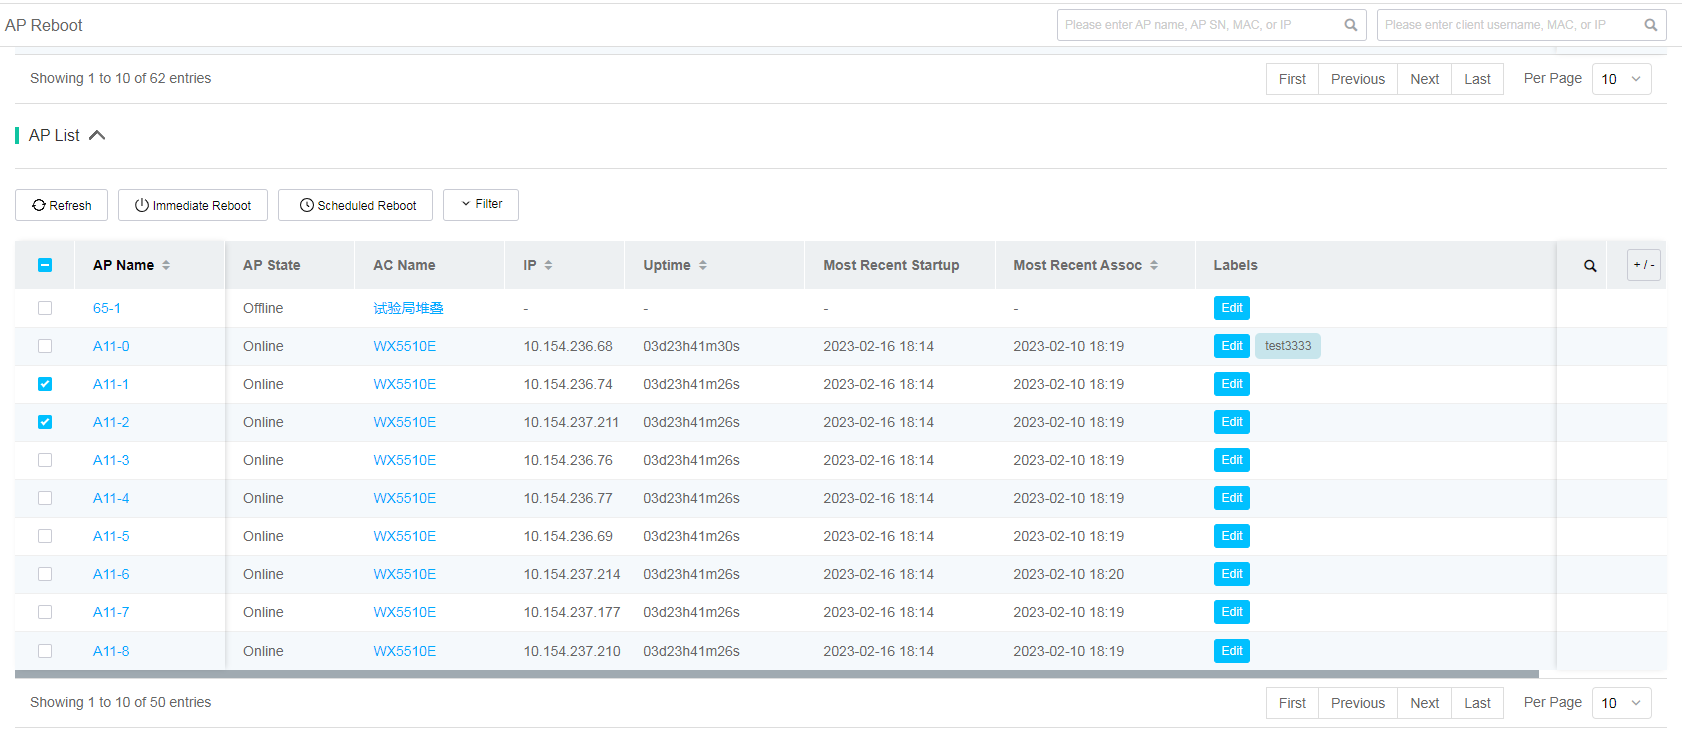This screenshot has height=742, width=1682.
Task: Go to Previous page in top pagination
Action: pos(1358,79)
